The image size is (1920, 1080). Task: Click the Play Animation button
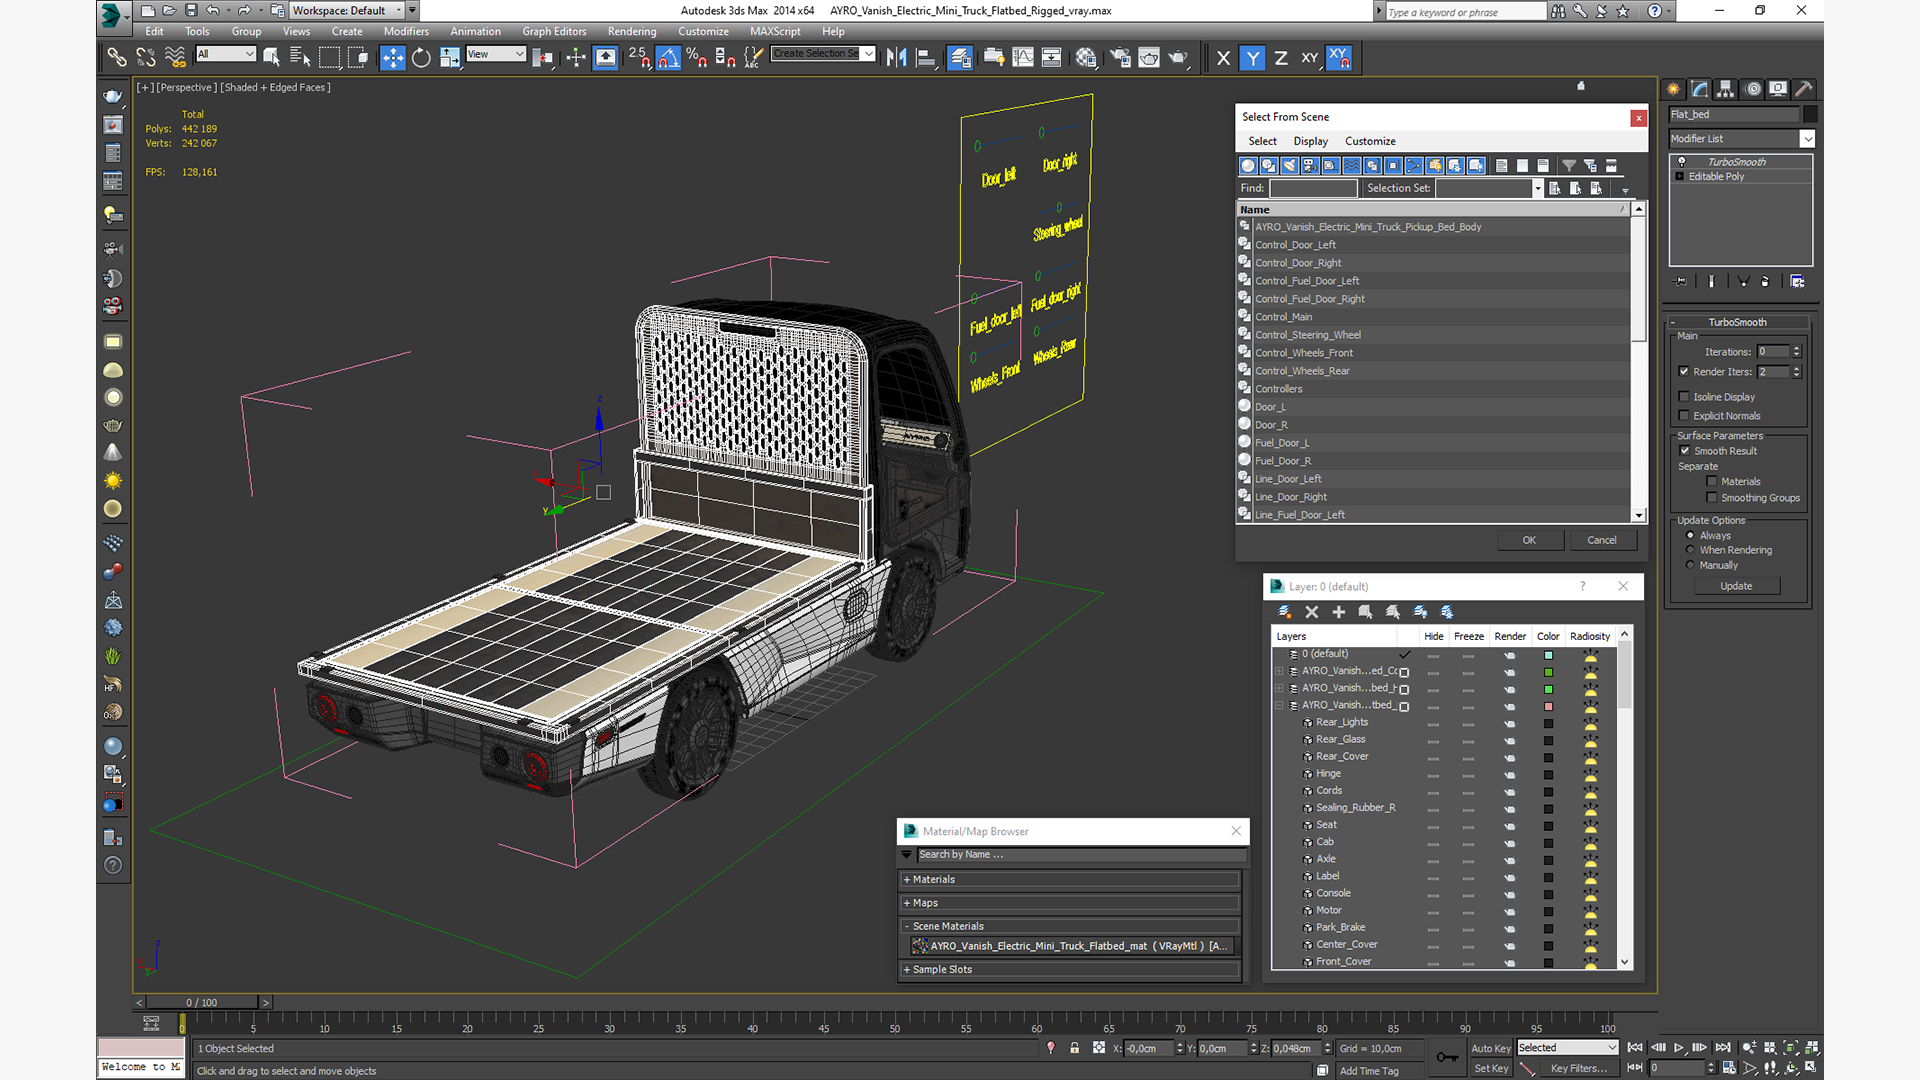point(1679,1048)
